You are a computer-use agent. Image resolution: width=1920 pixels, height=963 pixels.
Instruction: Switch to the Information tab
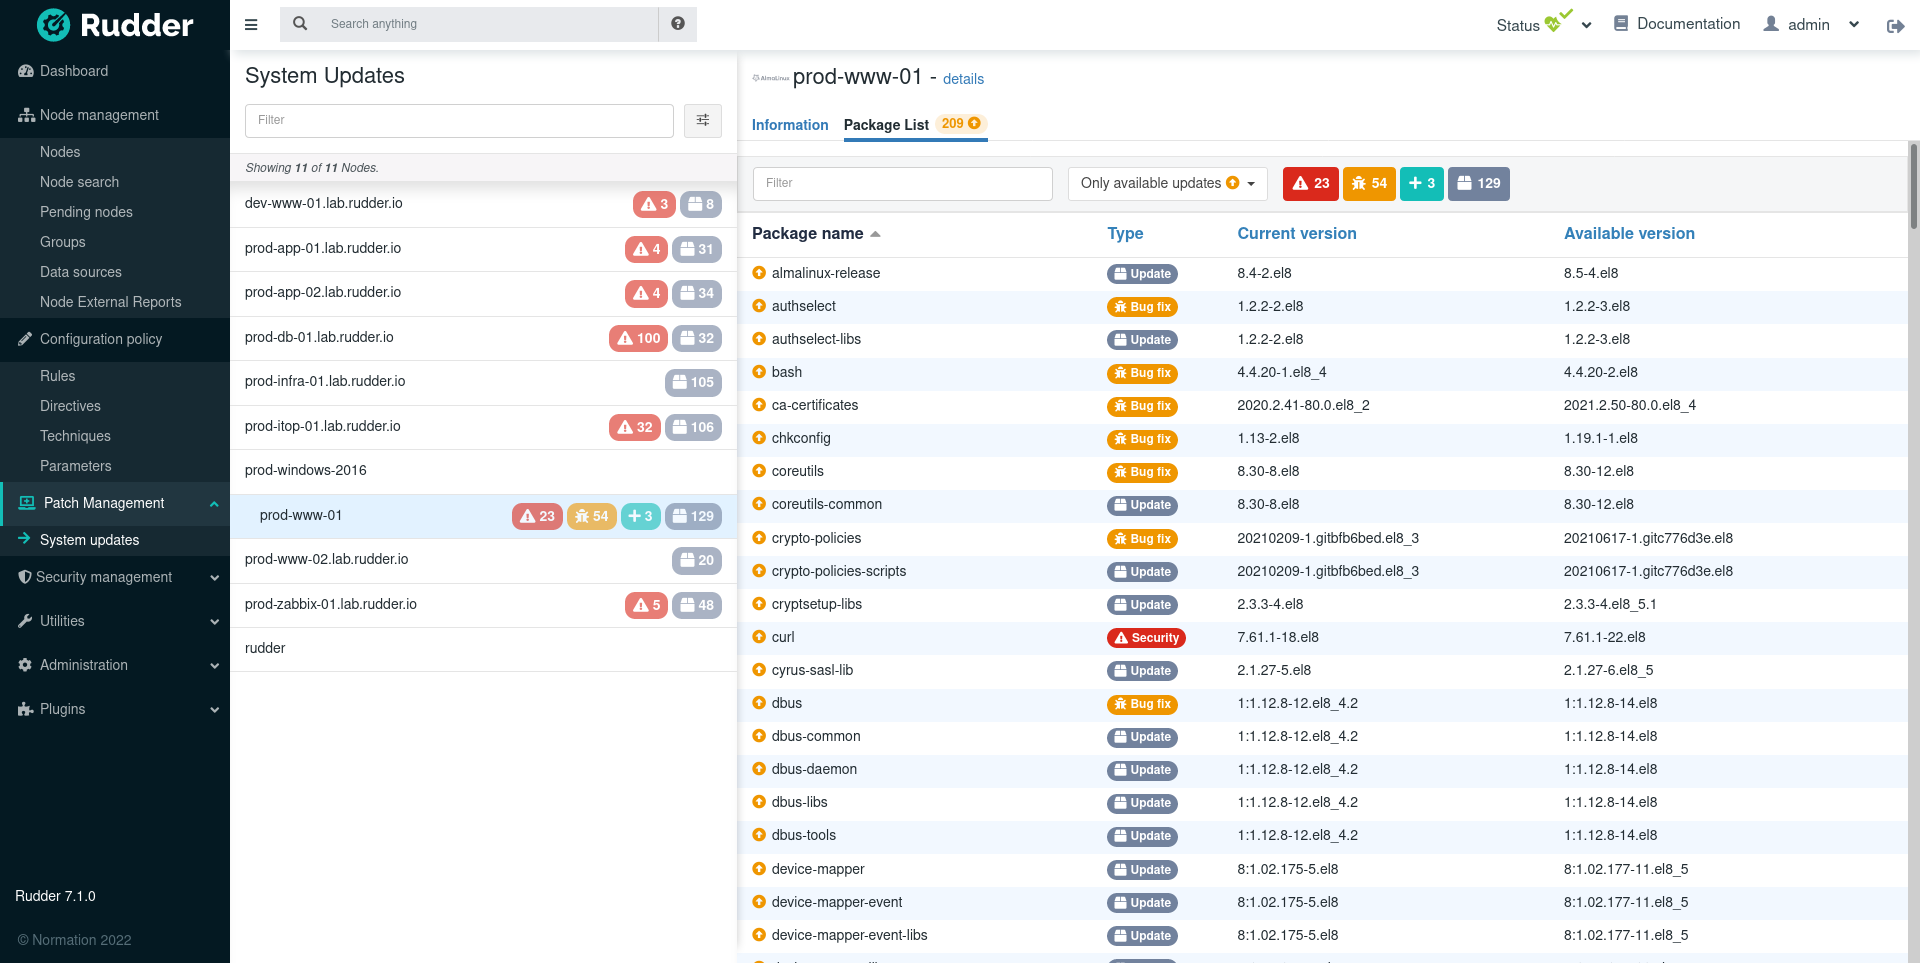(x=789, y=125)
